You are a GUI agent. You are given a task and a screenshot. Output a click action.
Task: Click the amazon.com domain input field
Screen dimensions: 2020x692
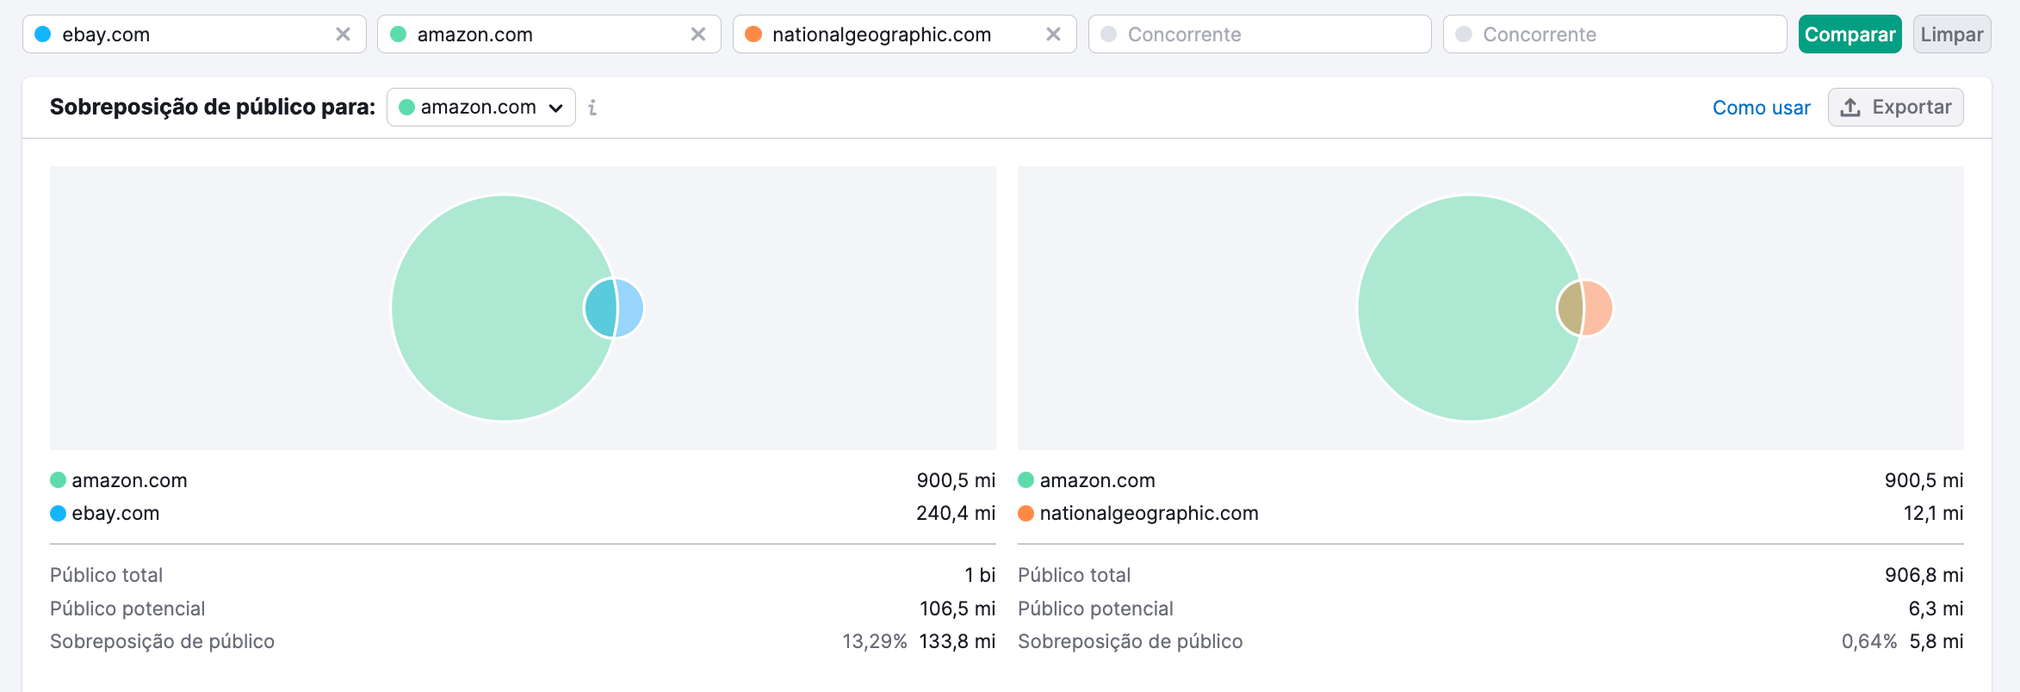point(549,34)
